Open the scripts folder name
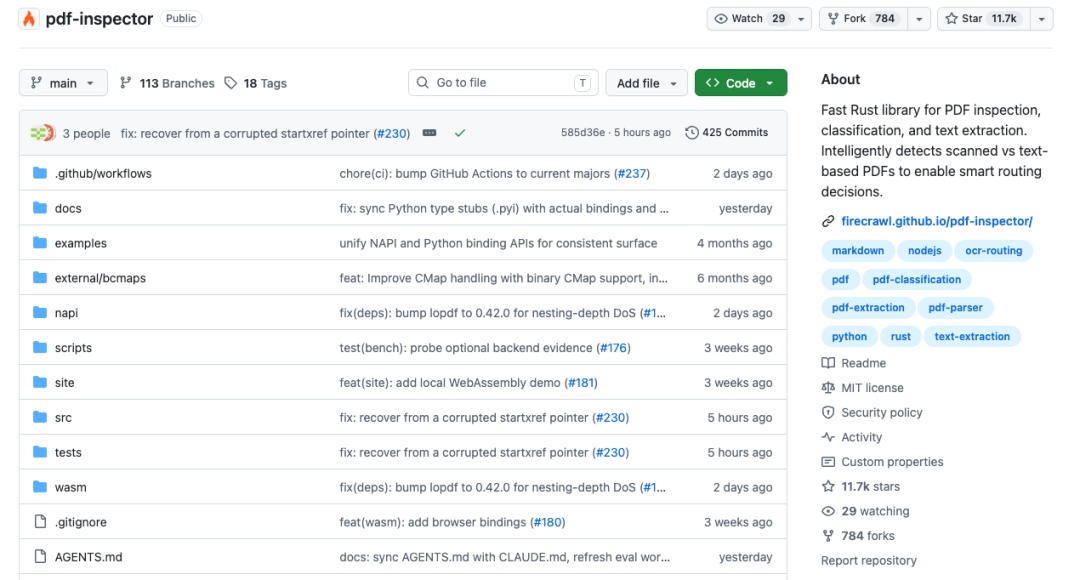 73,348
